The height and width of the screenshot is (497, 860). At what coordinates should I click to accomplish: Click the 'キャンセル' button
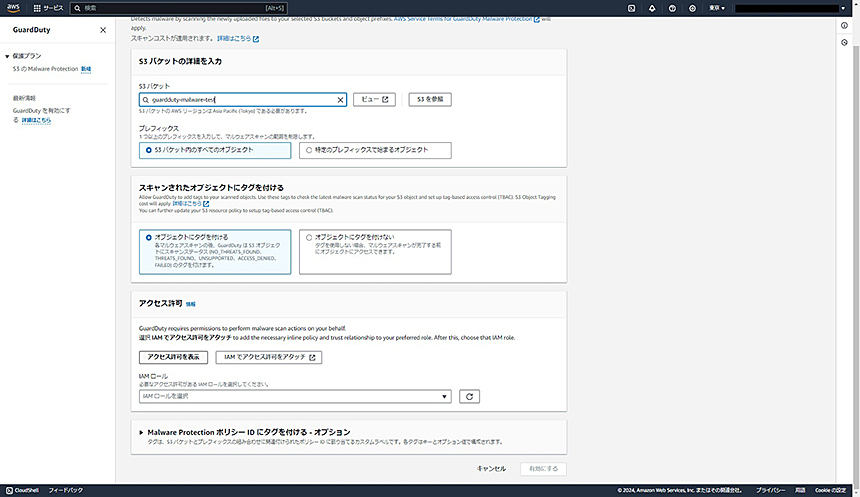click(x=491, y=468)
